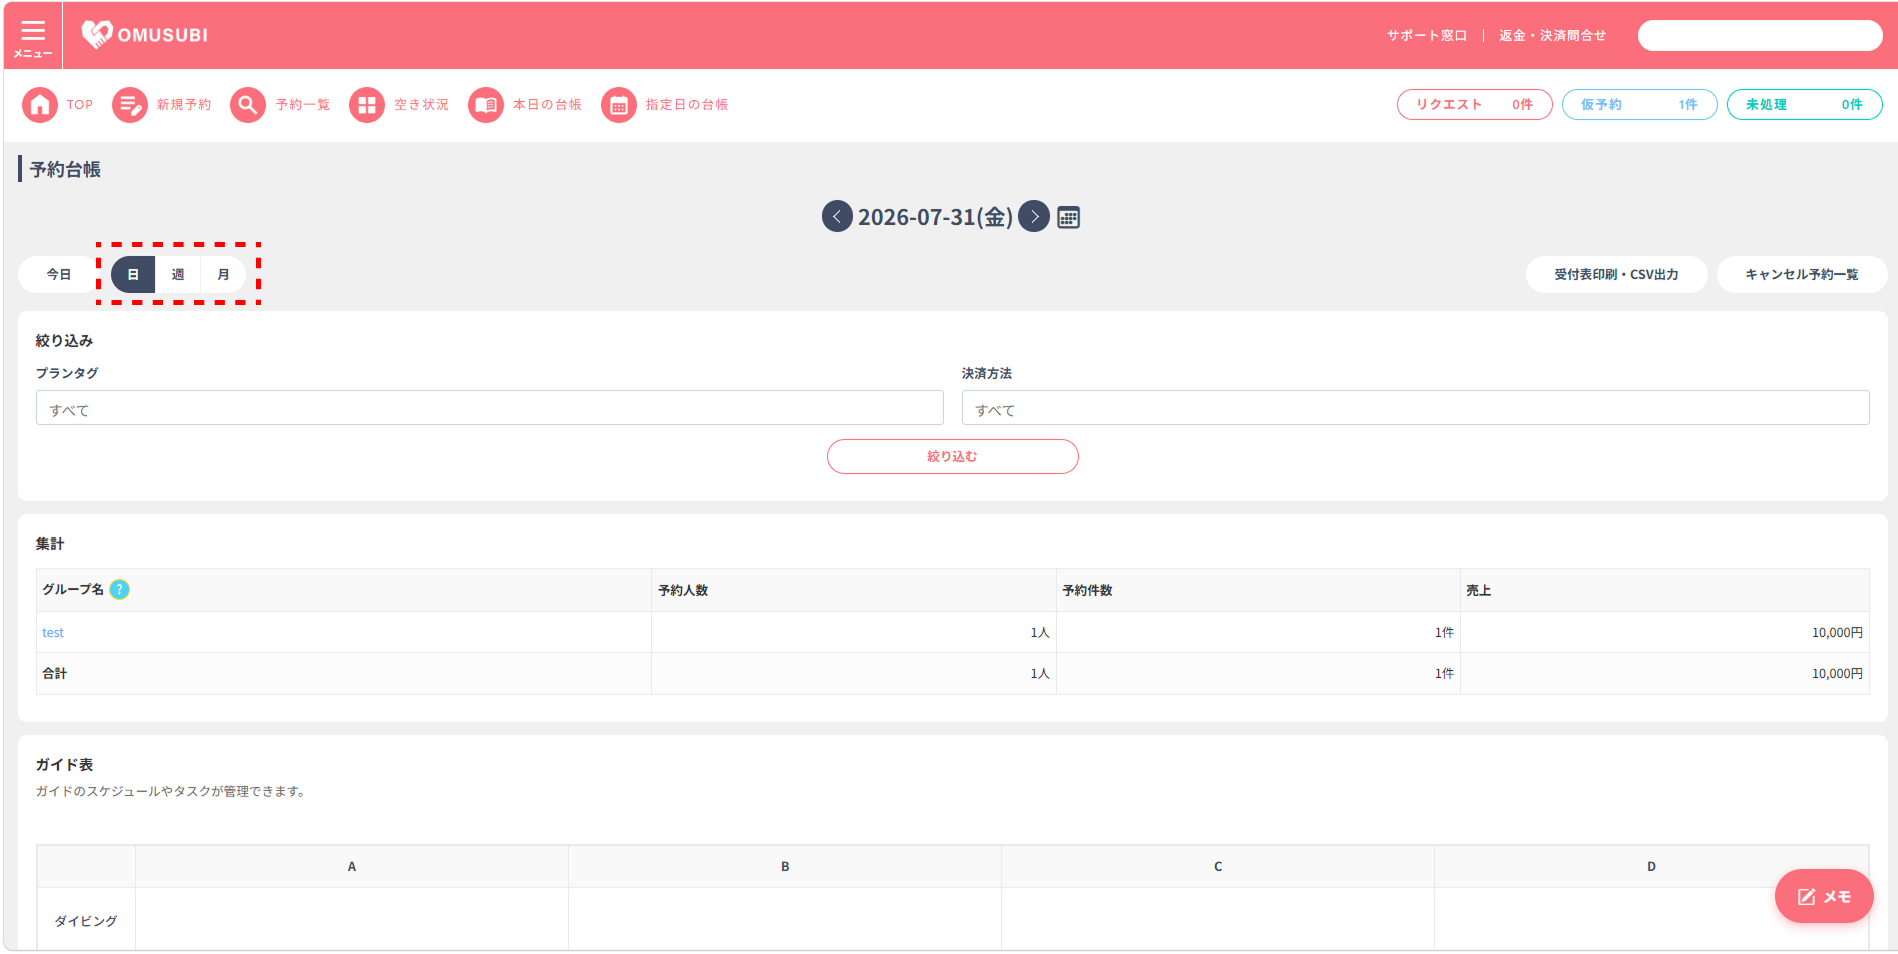Open the 決済方法 dropdown
The width and height of the screenshot is (1898, 954).
1415,408
